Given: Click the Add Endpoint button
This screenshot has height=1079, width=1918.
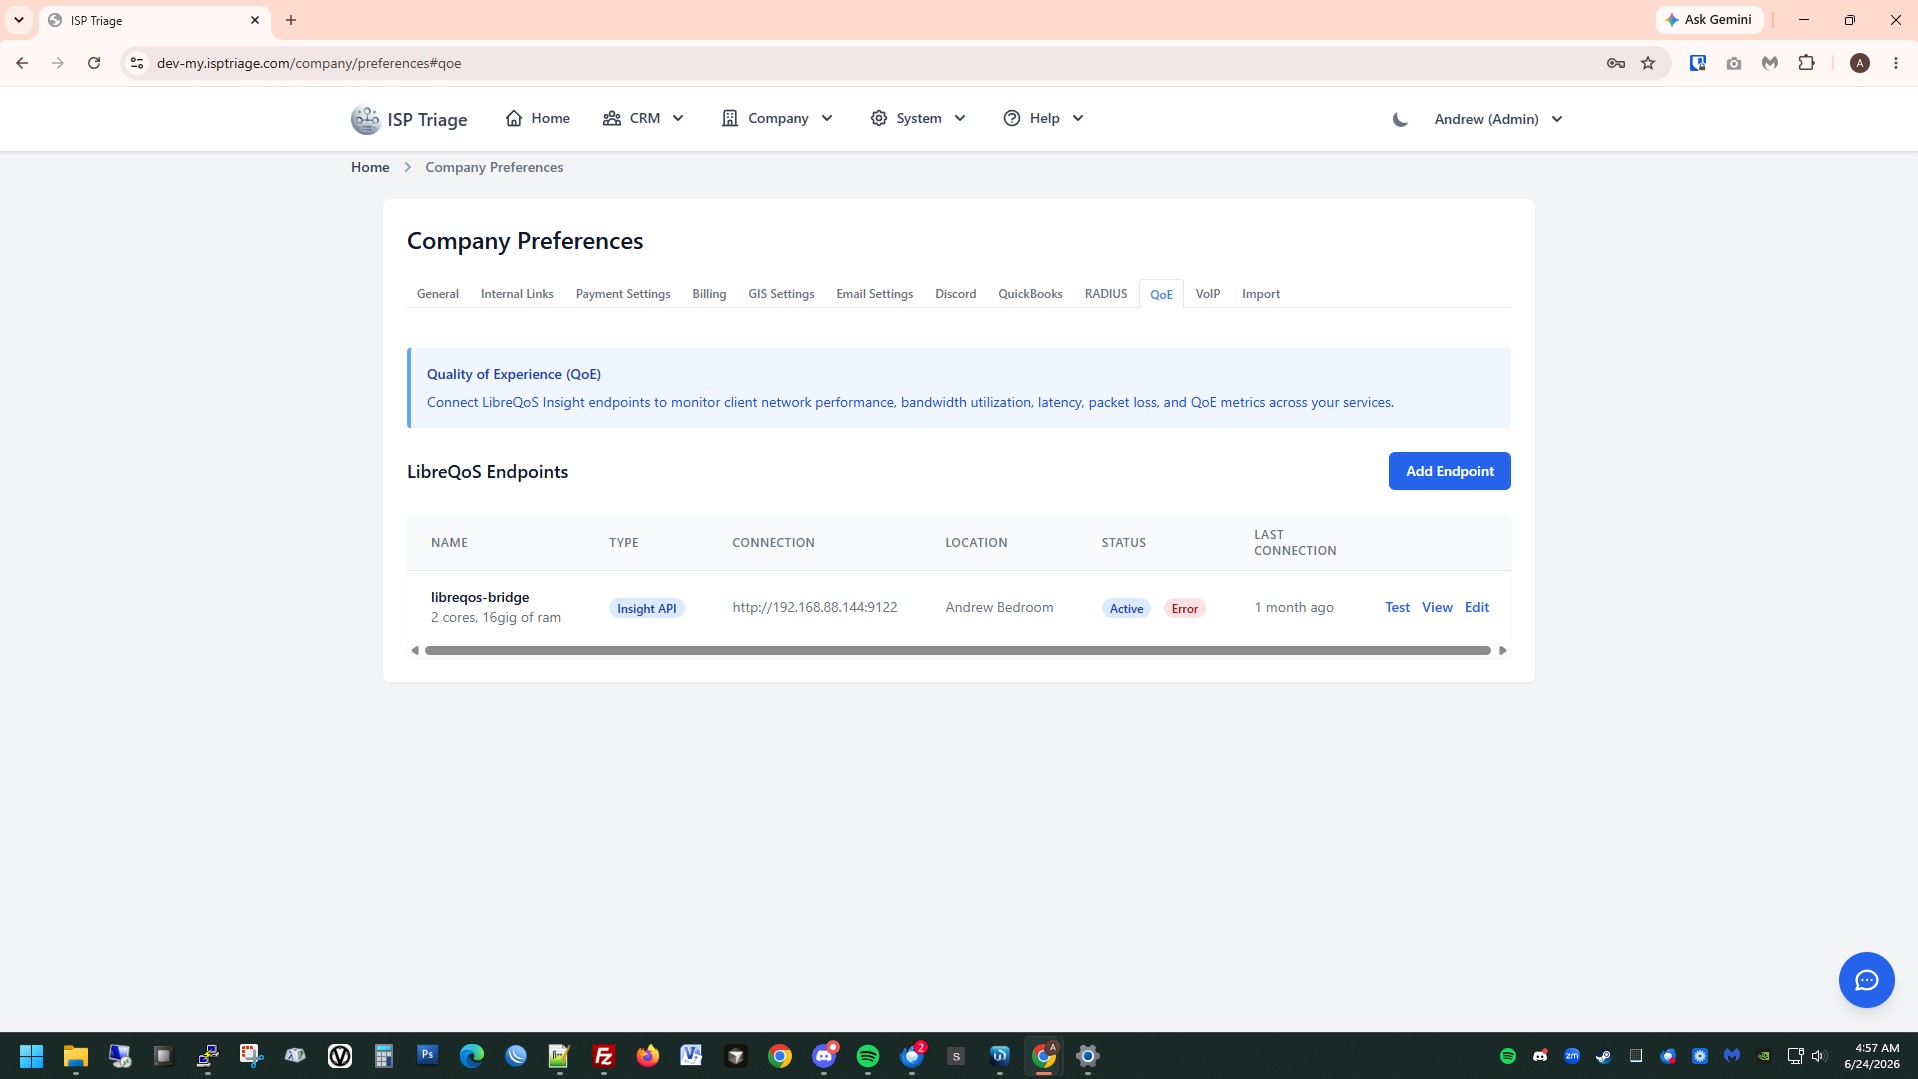Looking at the screenshot, I should tap(1450, 471).
